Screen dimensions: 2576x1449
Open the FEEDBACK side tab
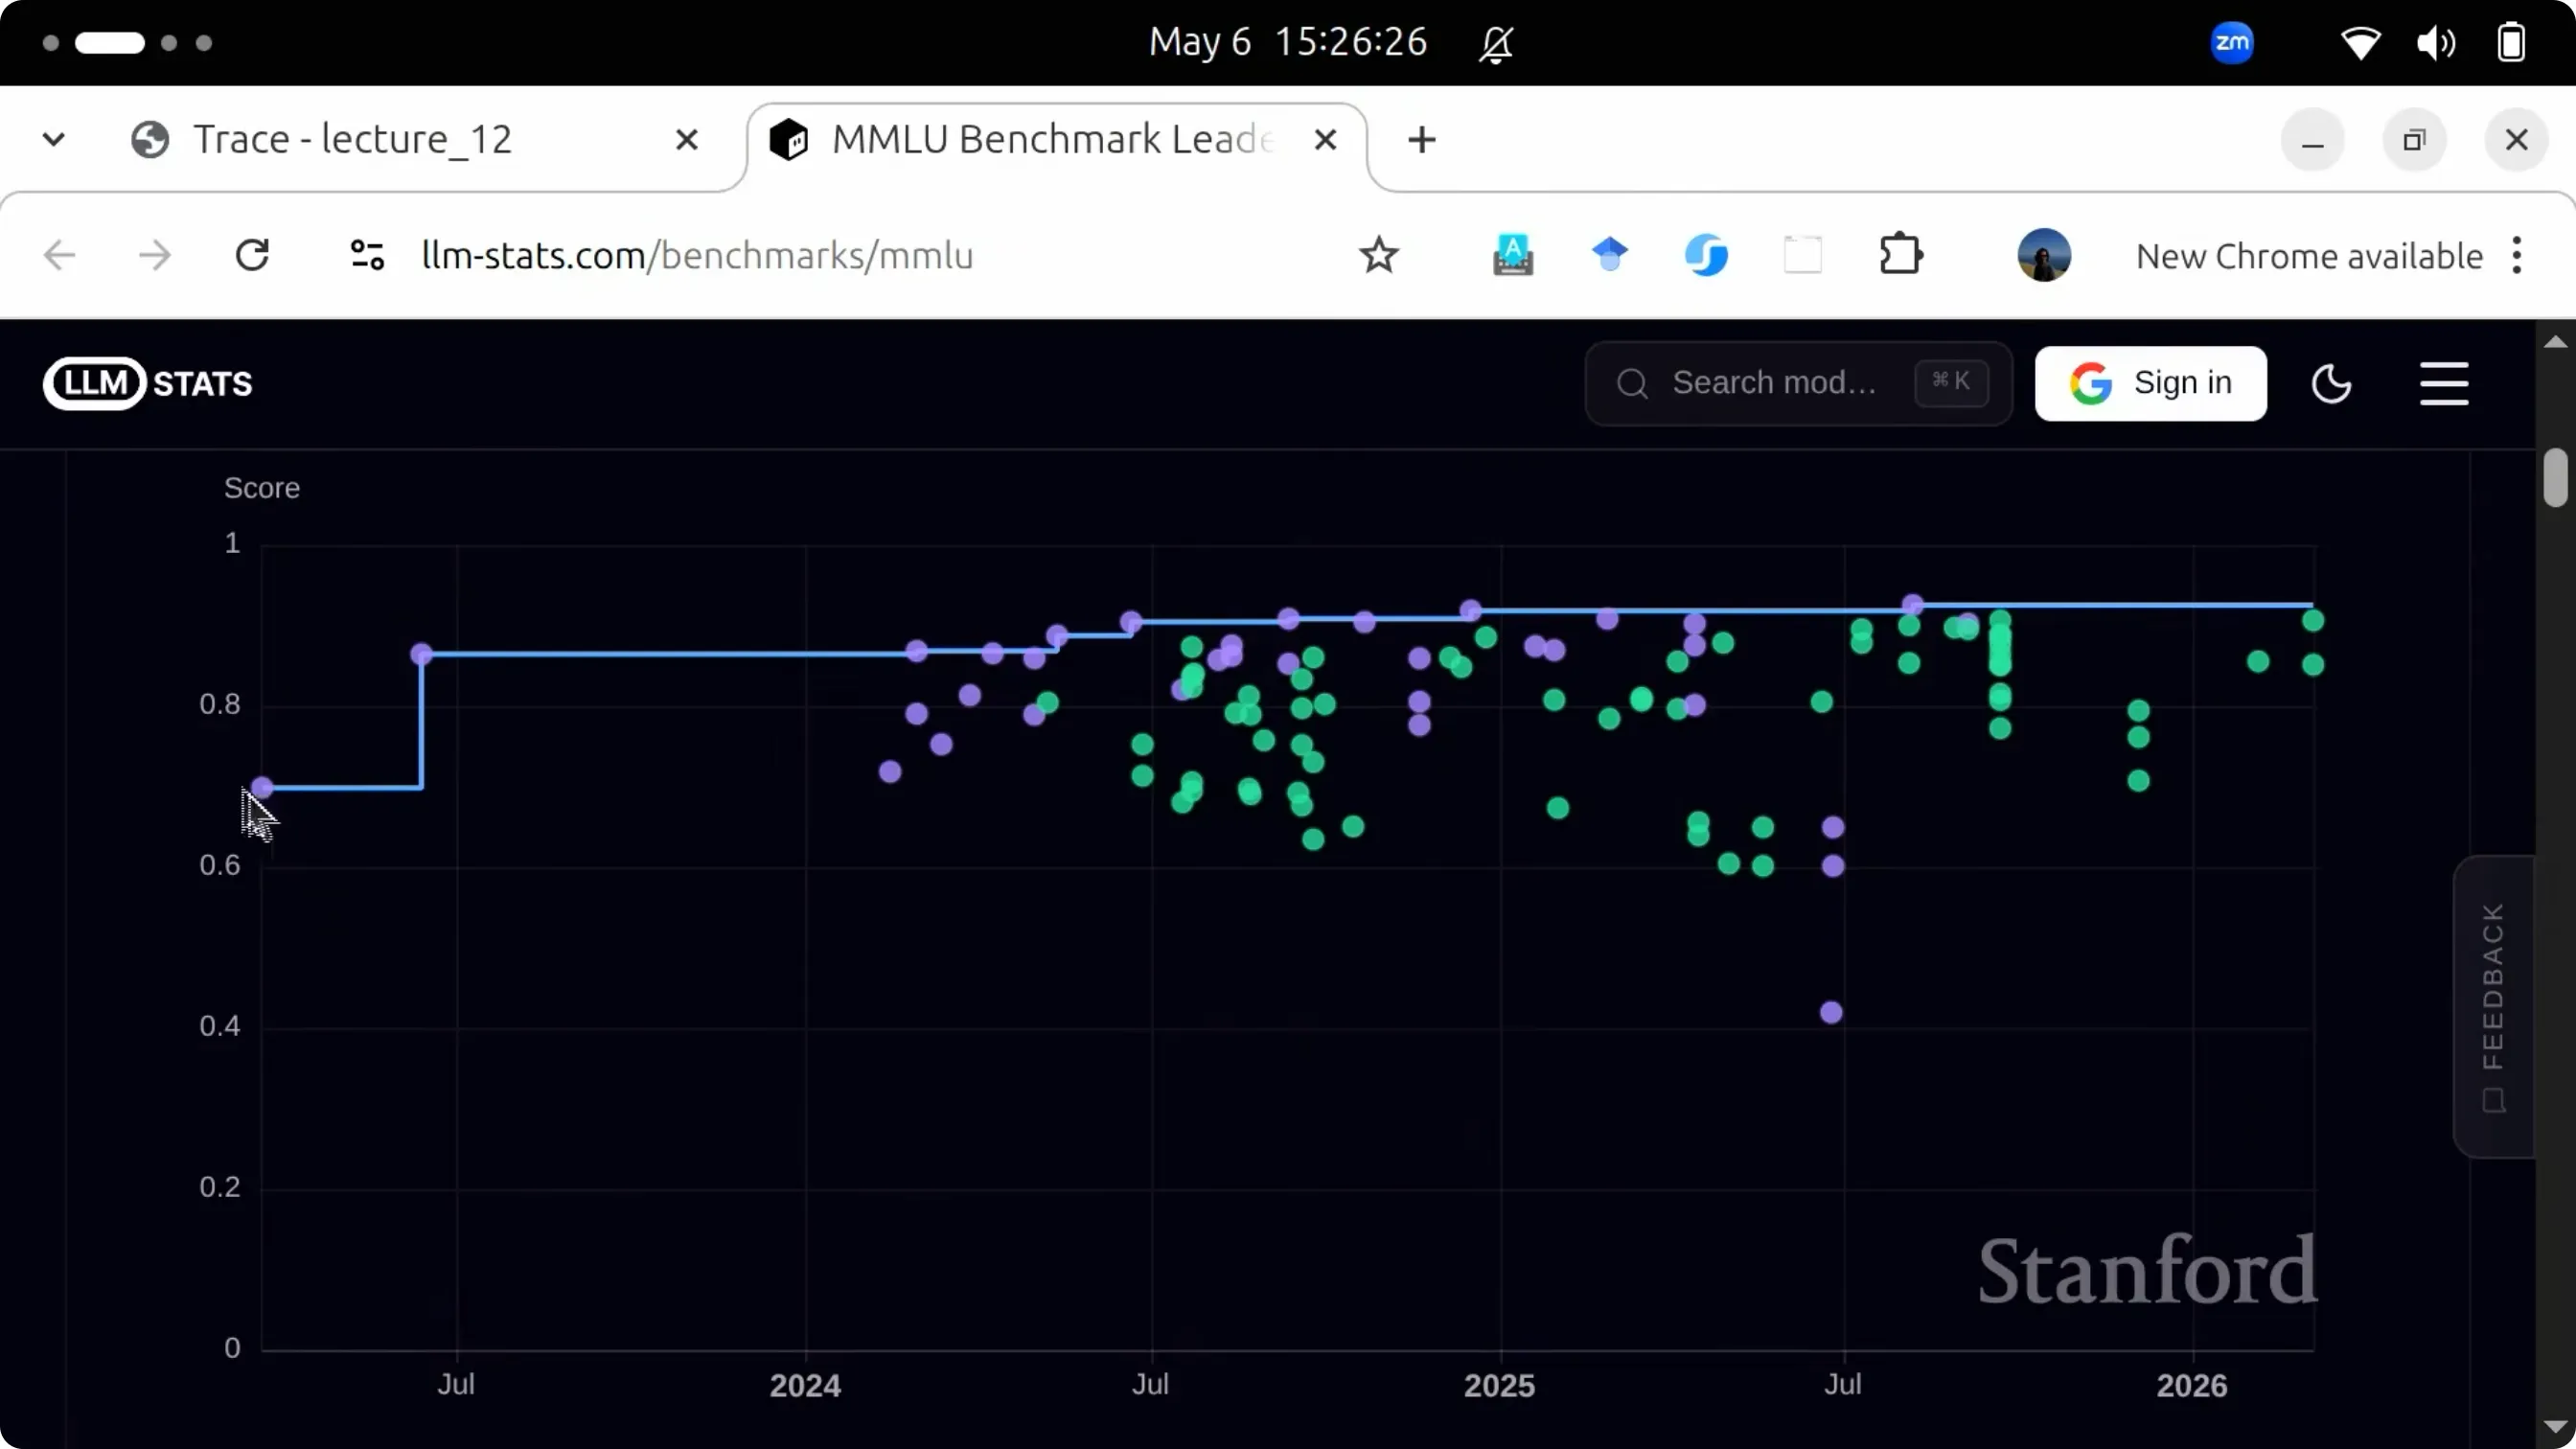[2493, 1006]
